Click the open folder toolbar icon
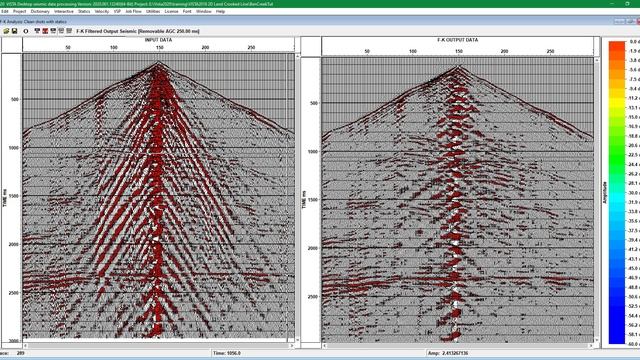 pos(6,31)
